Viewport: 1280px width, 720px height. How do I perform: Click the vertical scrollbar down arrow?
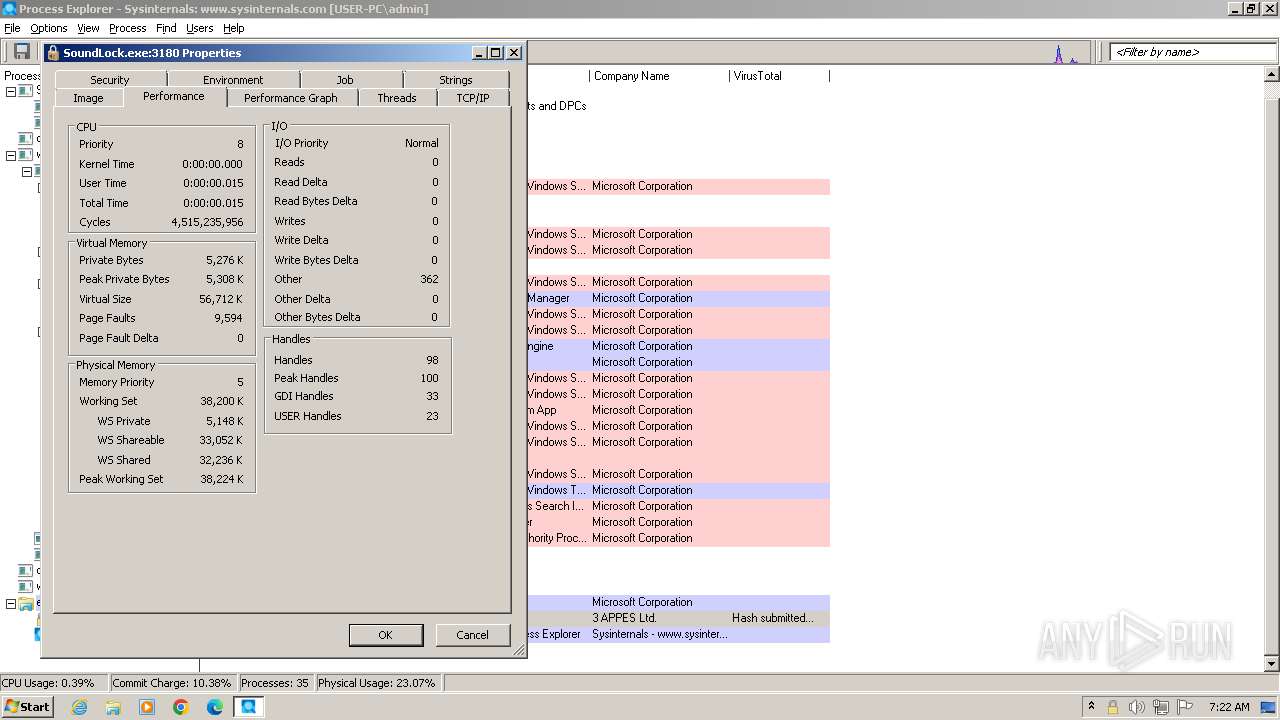tap(1272, 663)
